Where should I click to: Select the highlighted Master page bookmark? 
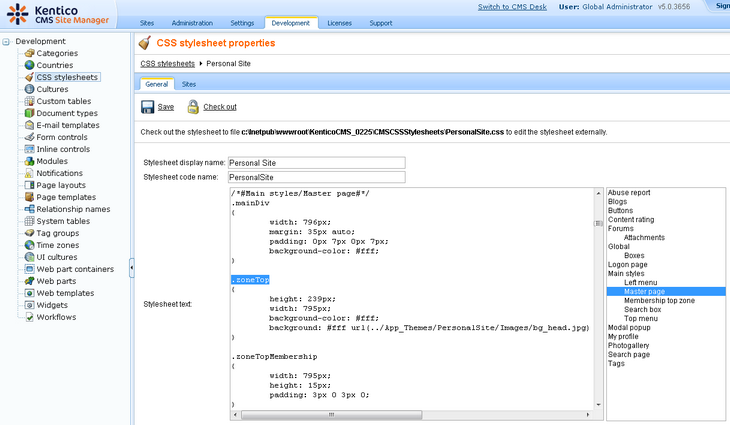point(666,291)
